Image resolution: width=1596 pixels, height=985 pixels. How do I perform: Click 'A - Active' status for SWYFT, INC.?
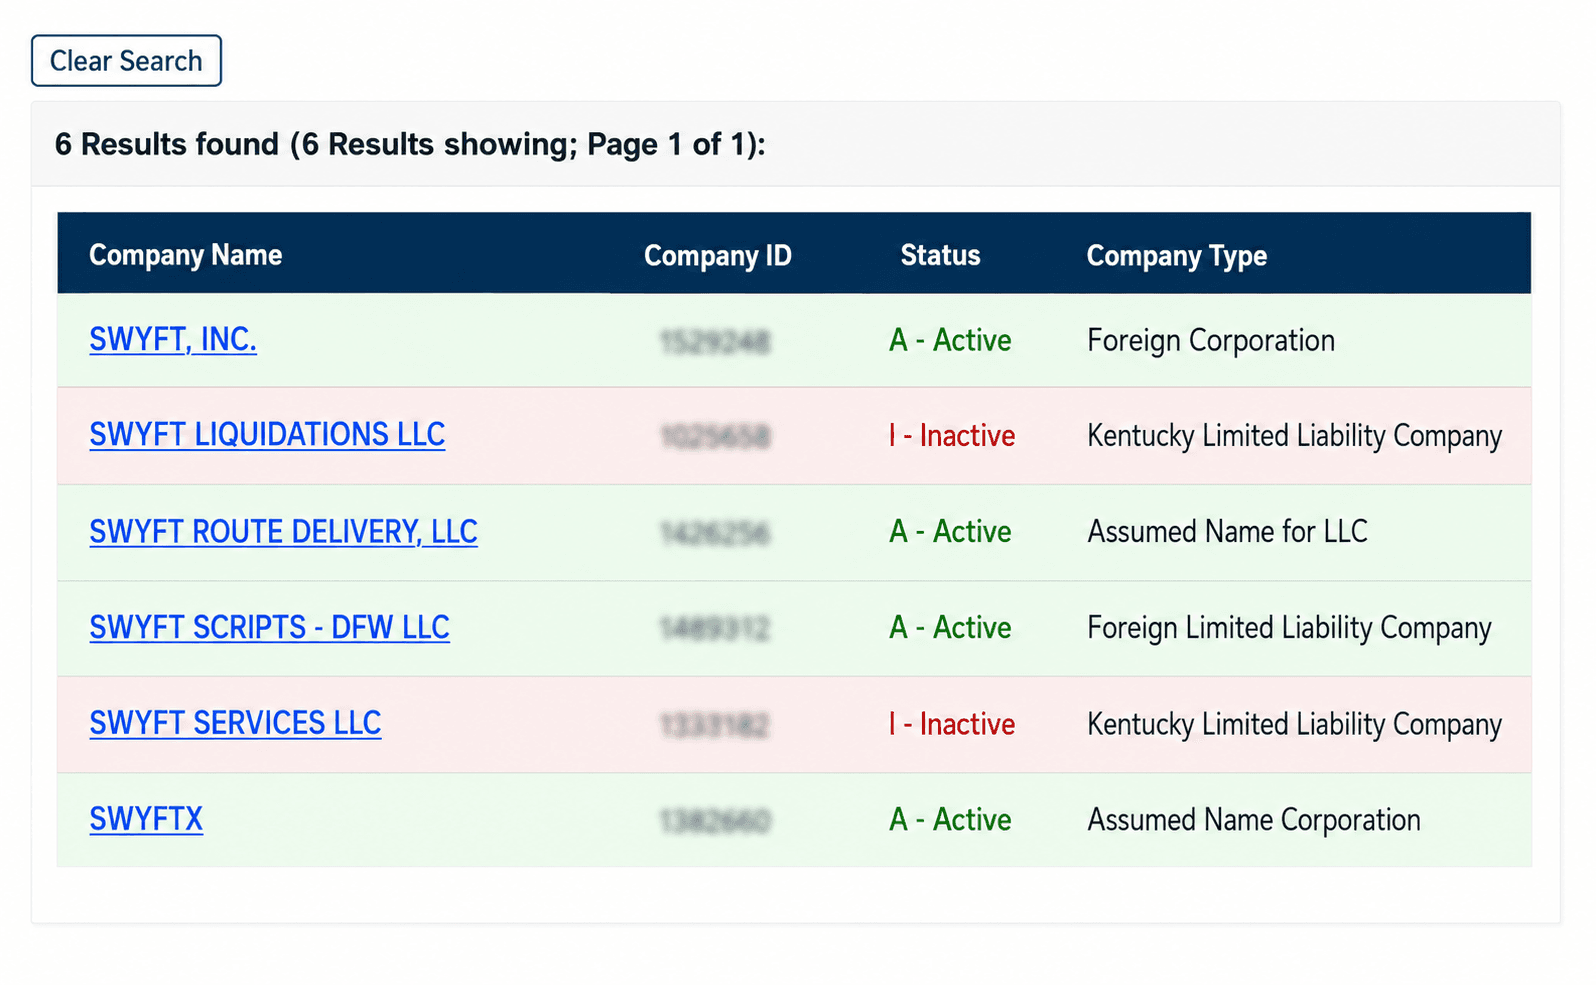pos(950,340)
